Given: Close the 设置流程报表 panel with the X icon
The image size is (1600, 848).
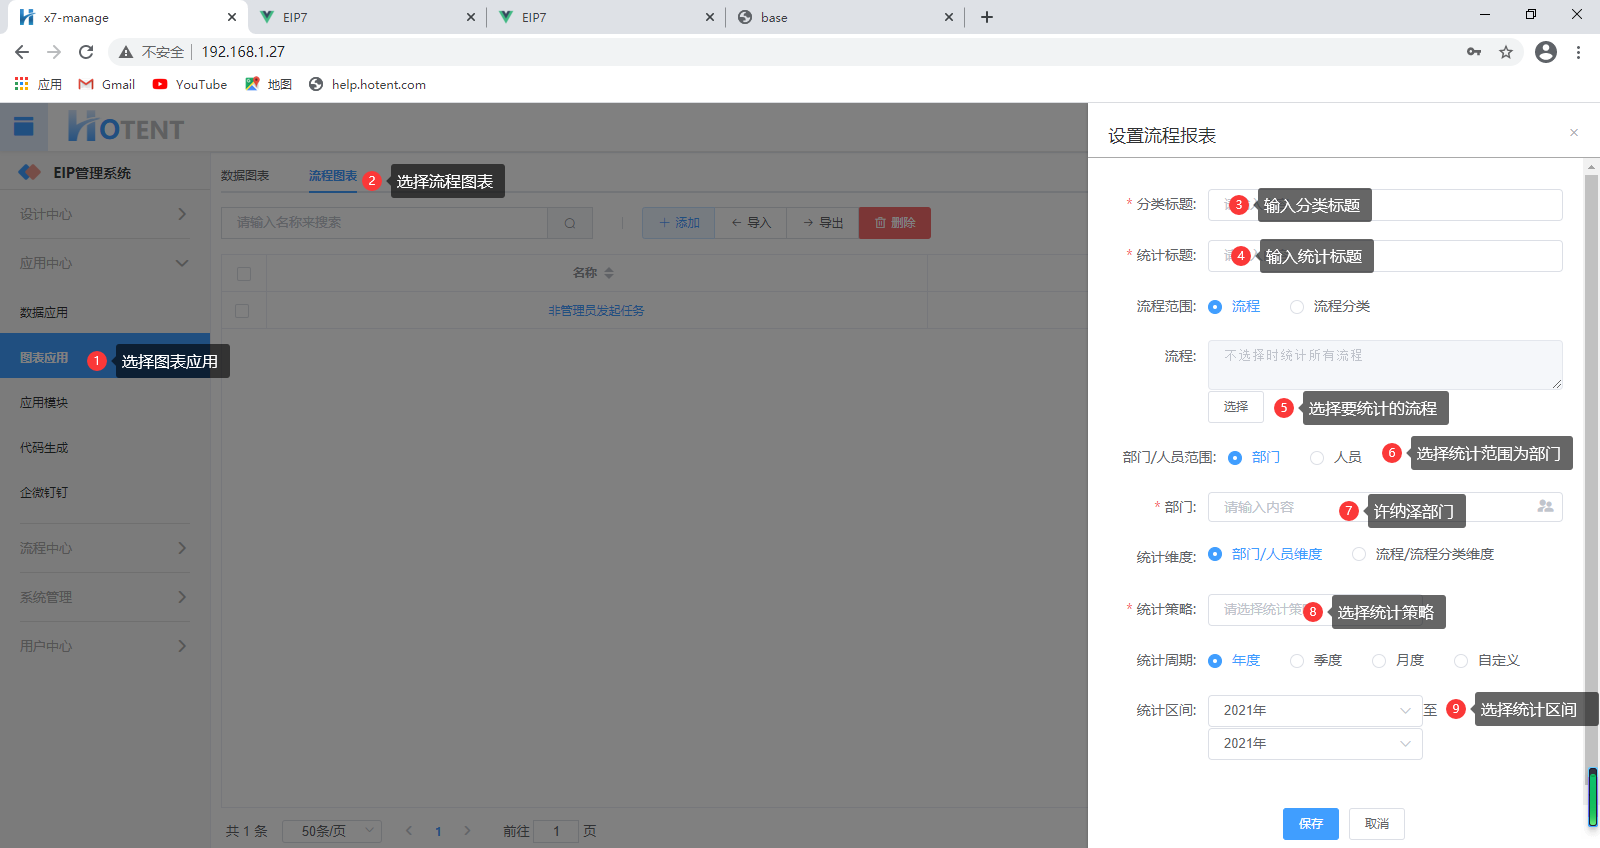Looking at the screenshot, I should (x=1574, y=133).
